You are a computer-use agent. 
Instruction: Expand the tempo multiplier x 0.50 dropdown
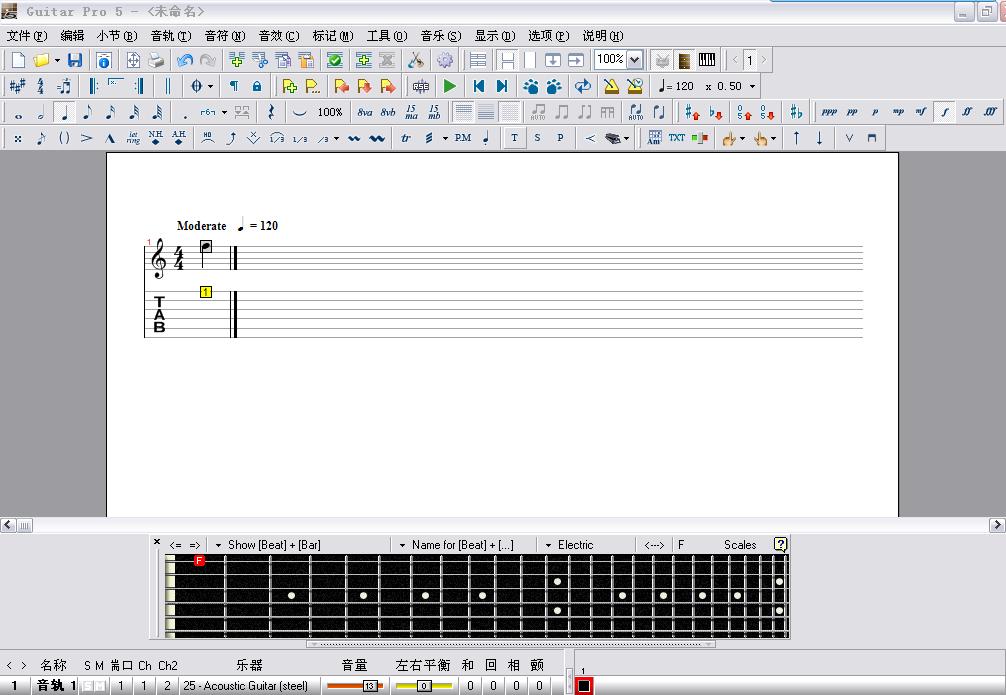tap(752, 86)
